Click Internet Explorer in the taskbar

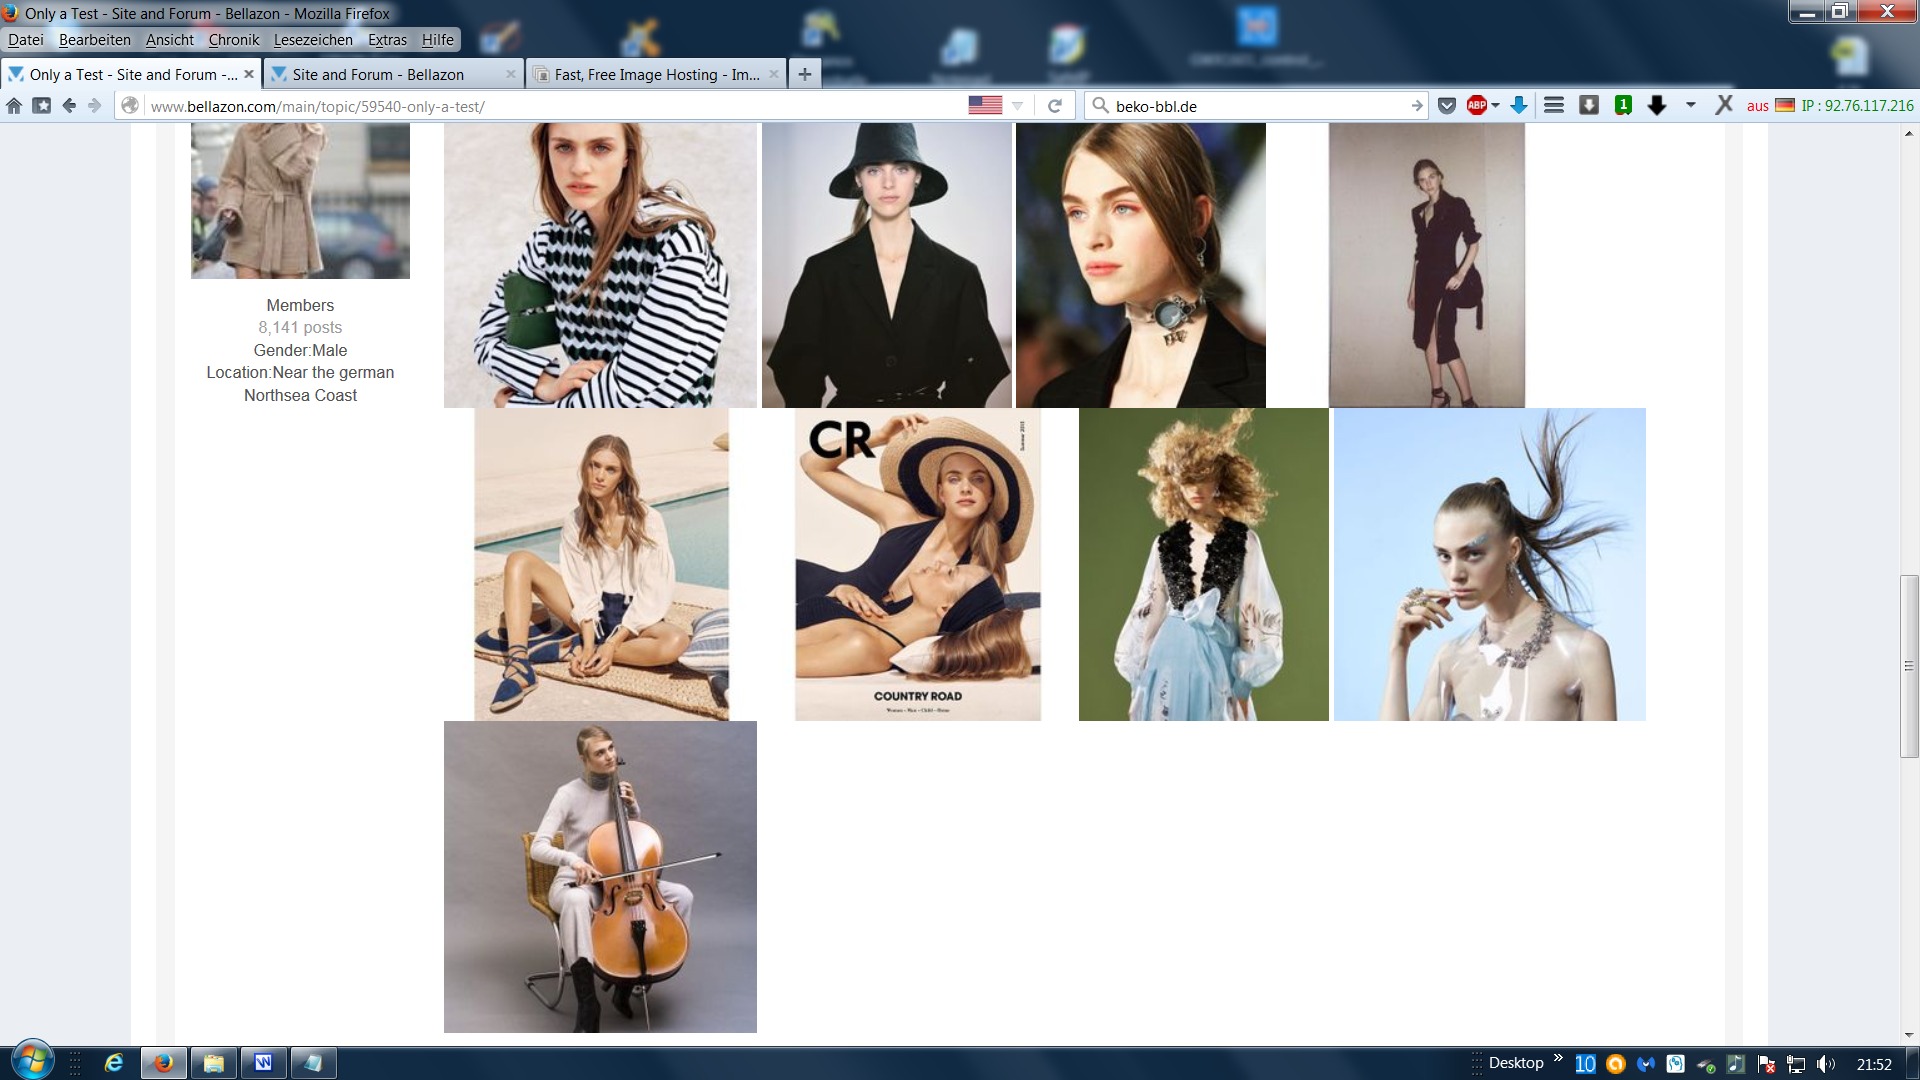[114, 1062]
